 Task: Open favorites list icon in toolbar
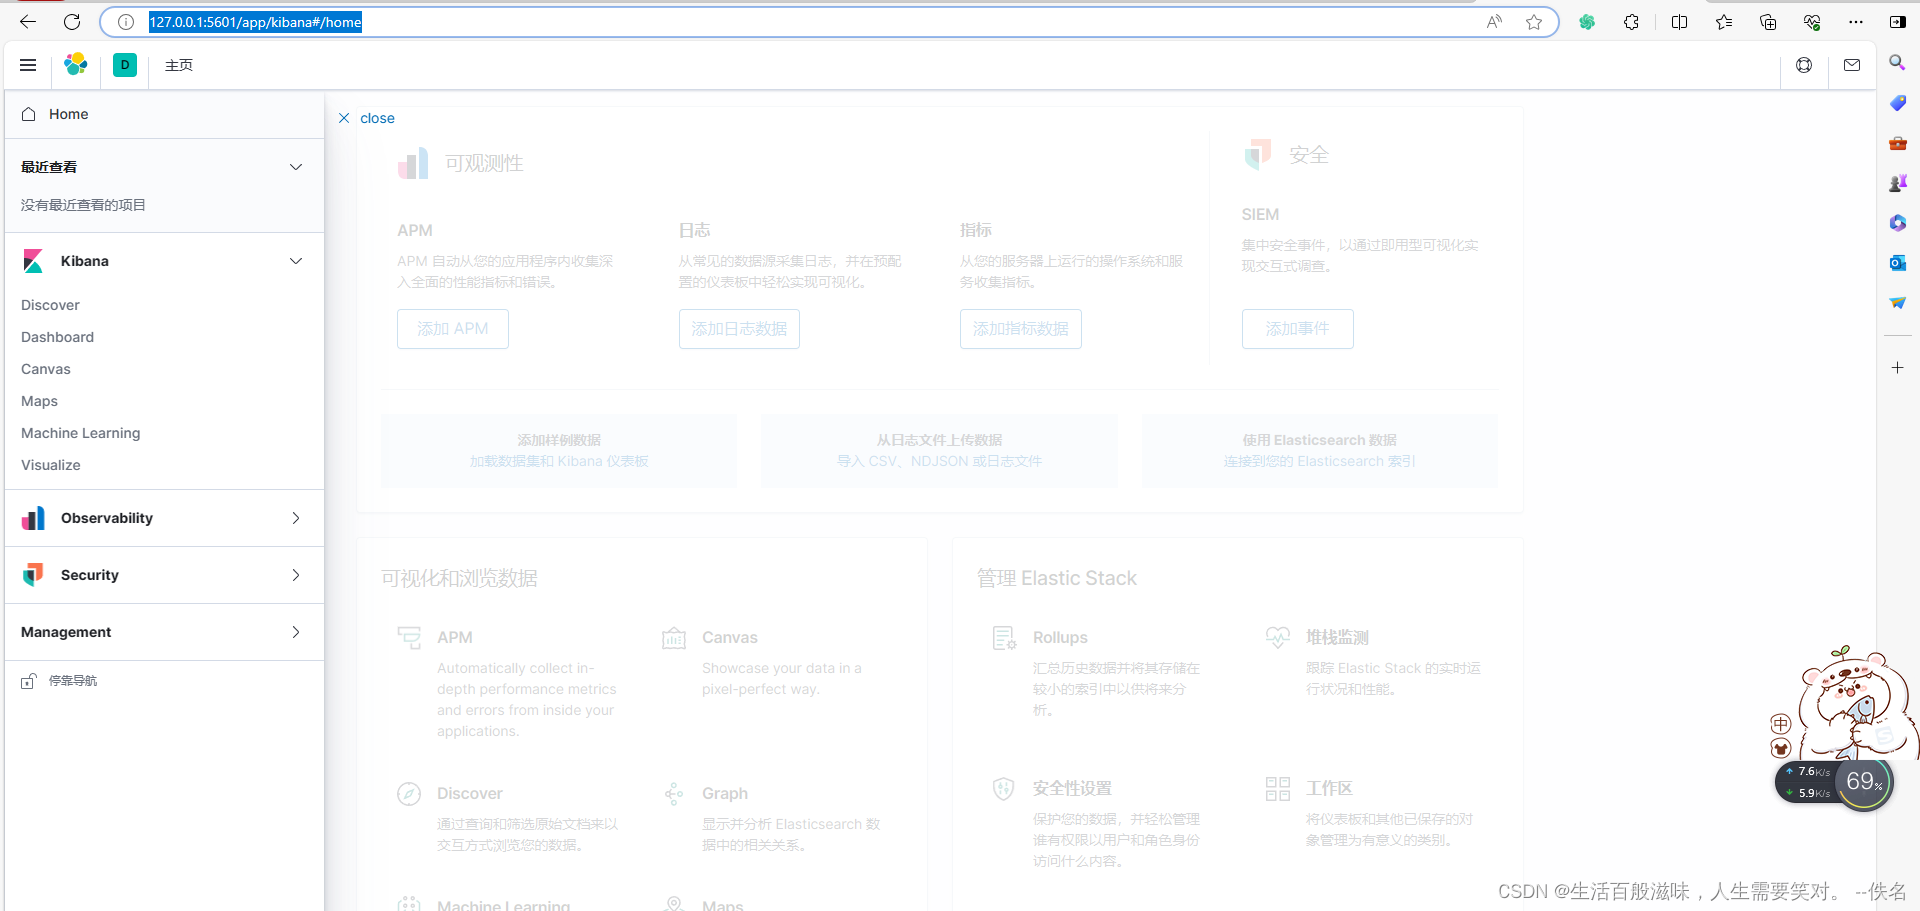coord(1724,22)
